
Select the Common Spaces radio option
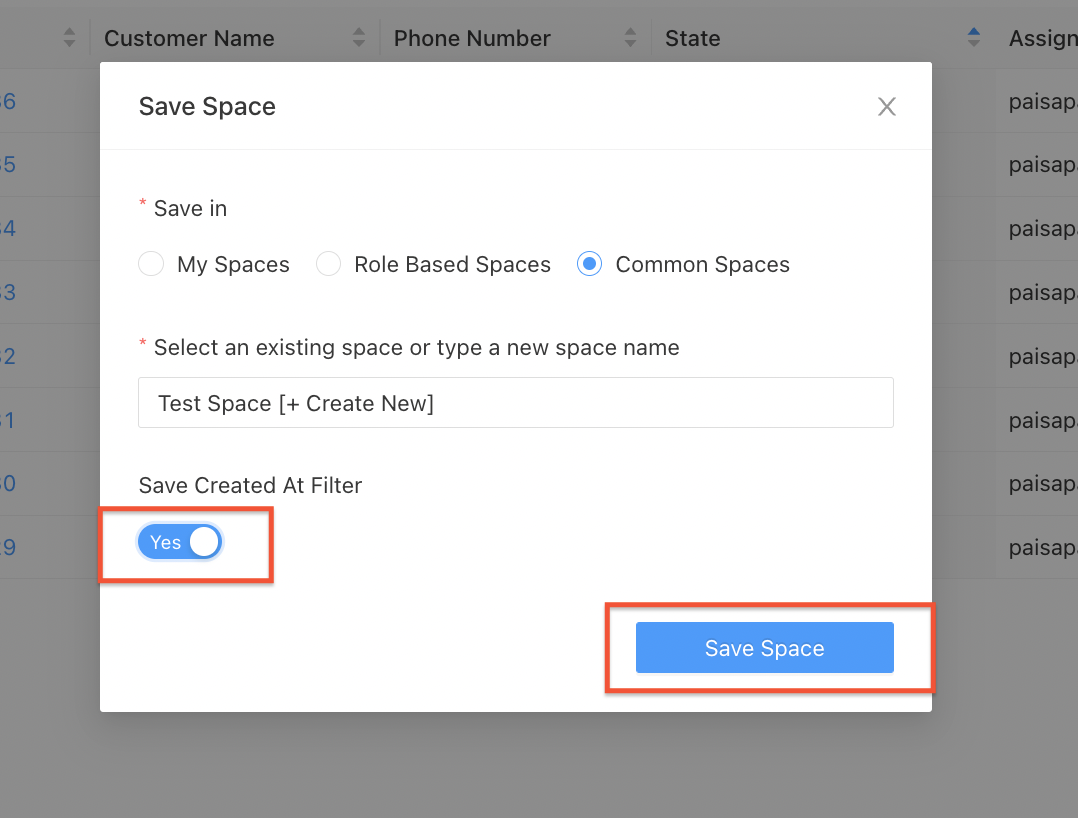point(590,264)
